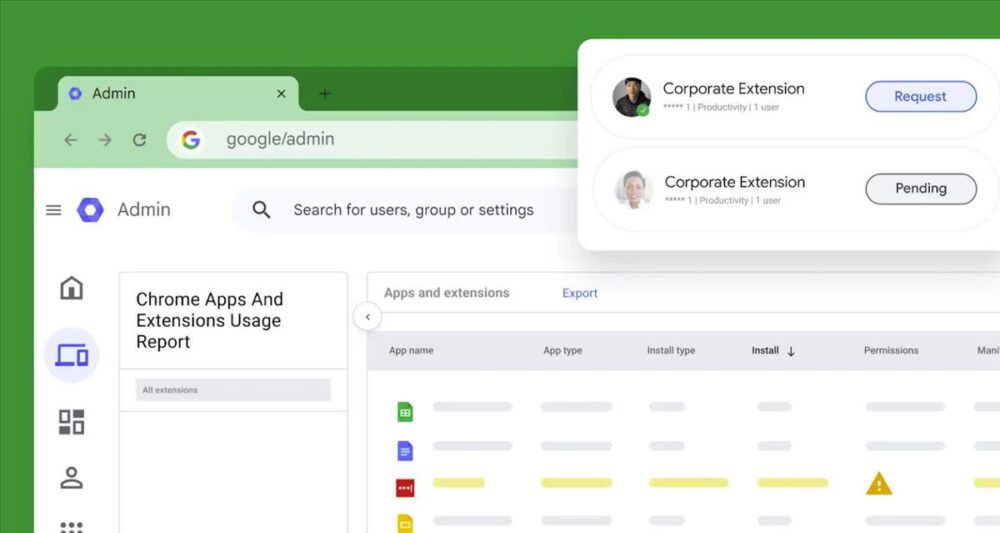Open the apps grid icon in sidebar

coord(71,527)
